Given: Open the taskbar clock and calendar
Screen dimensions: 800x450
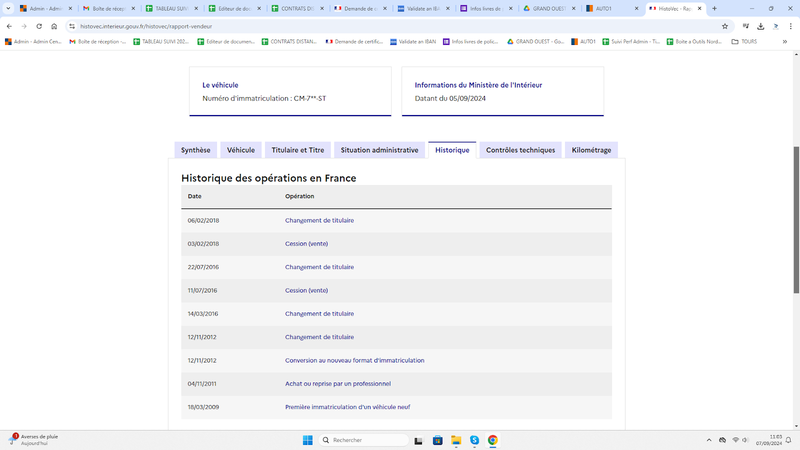Looking at the screenshot, I should coord(769,440).
